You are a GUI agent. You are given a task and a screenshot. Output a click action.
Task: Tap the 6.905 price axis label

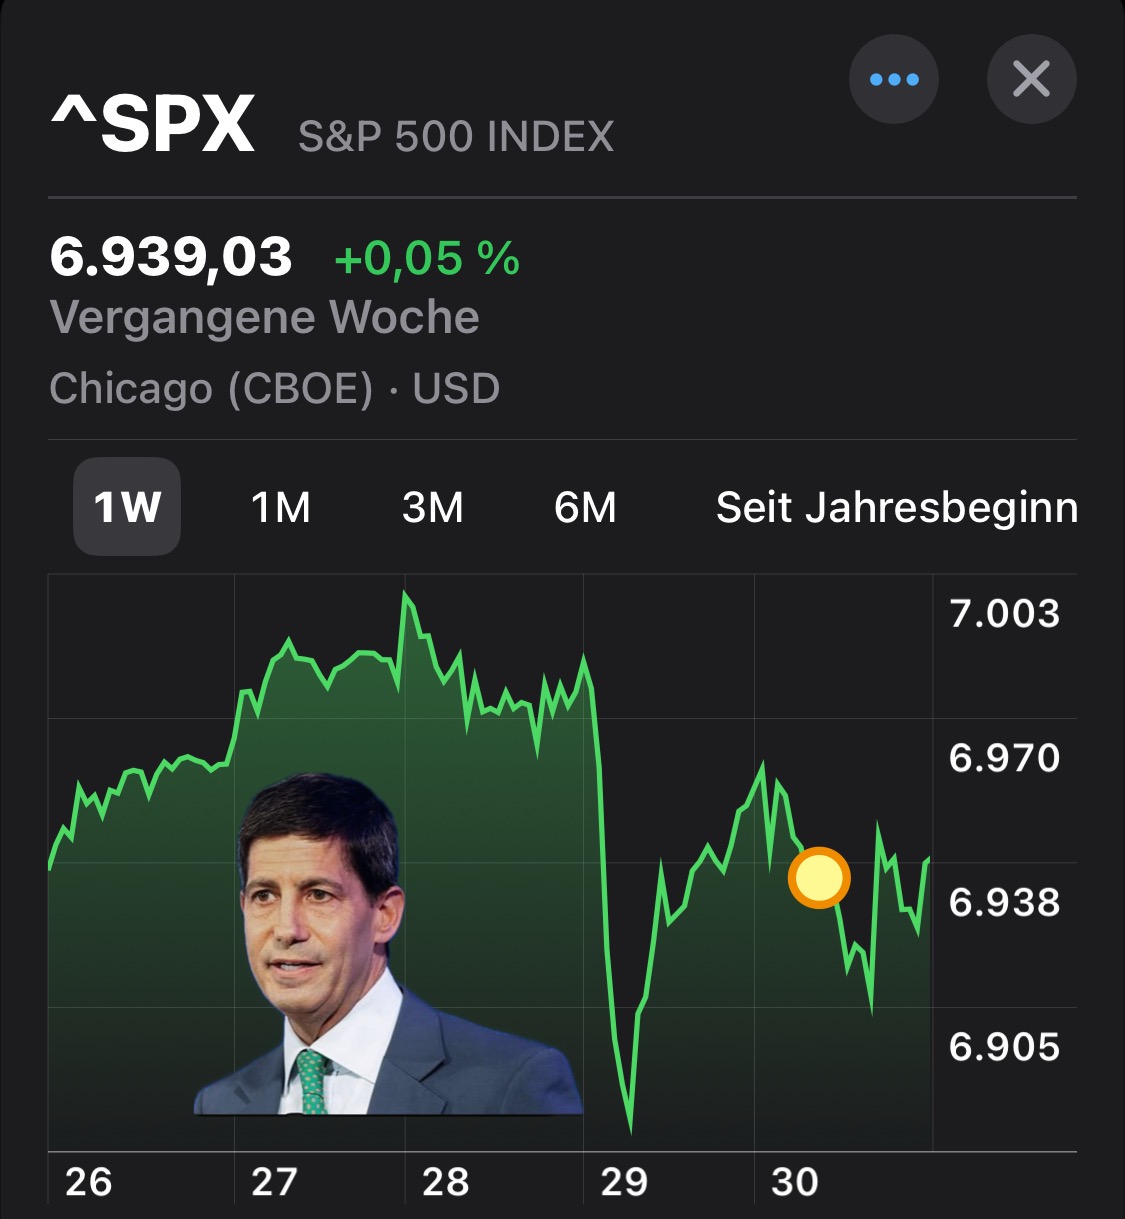tap(1004, 1047)
